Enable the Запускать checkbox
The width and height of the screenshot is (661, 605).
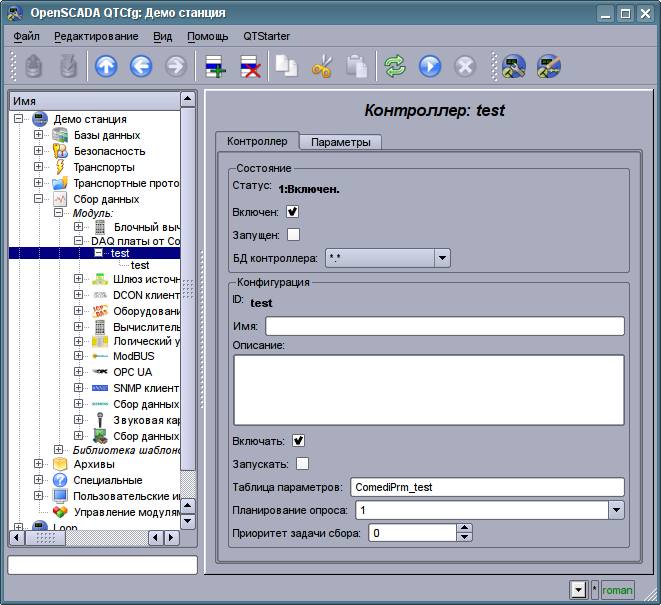[302, 463]
